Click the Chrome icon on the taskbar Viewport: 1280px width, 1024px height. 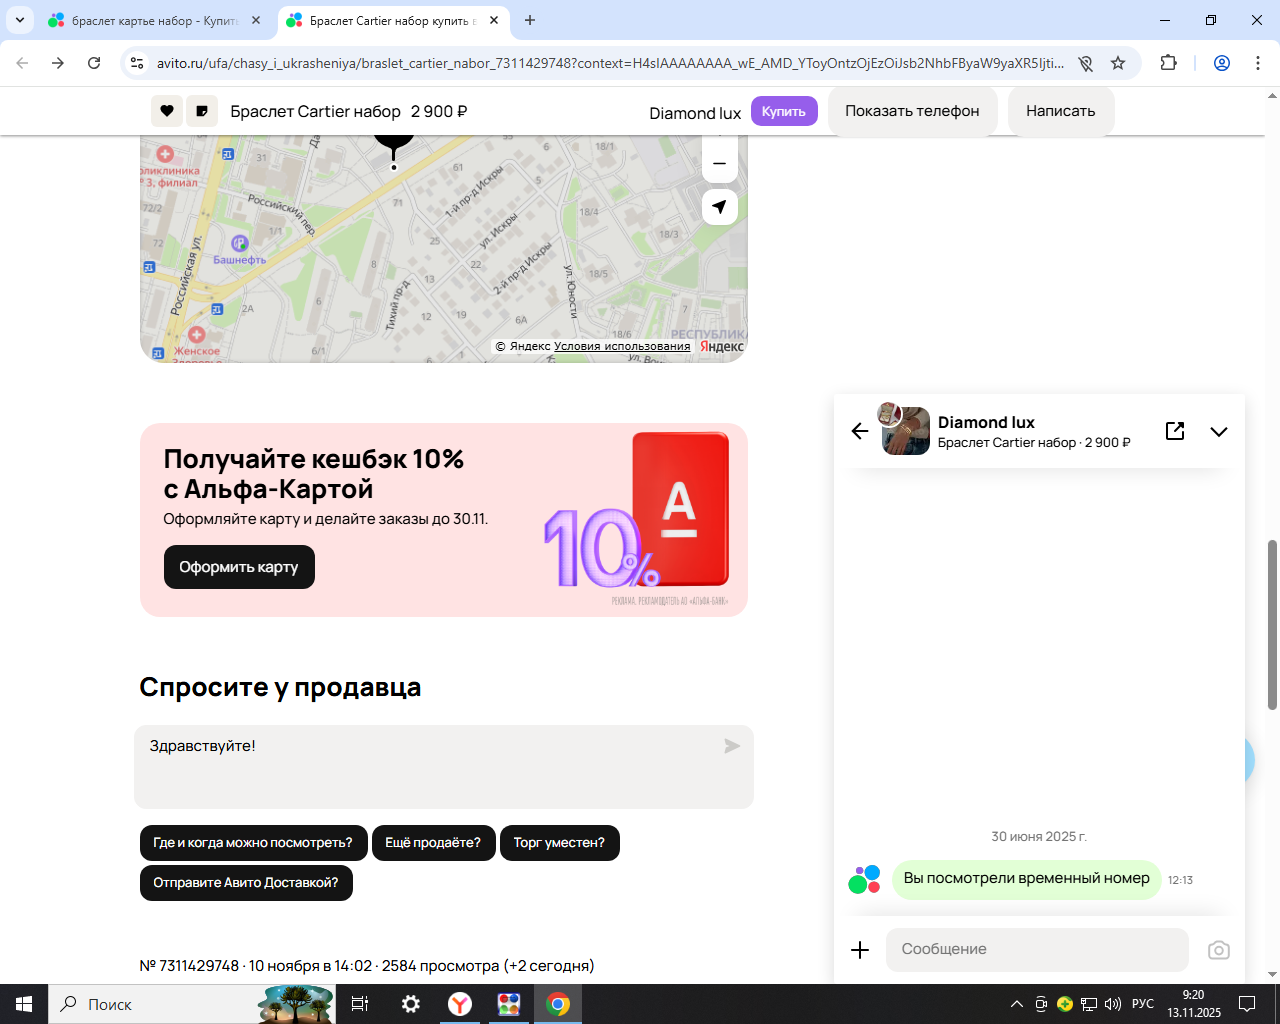click(558, 1004)
